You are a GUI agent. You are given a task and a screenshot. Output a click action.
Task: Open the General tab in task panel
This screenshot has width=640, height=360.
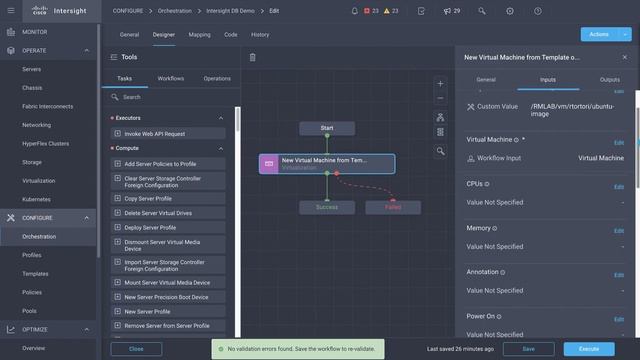[x=486, y=80]
